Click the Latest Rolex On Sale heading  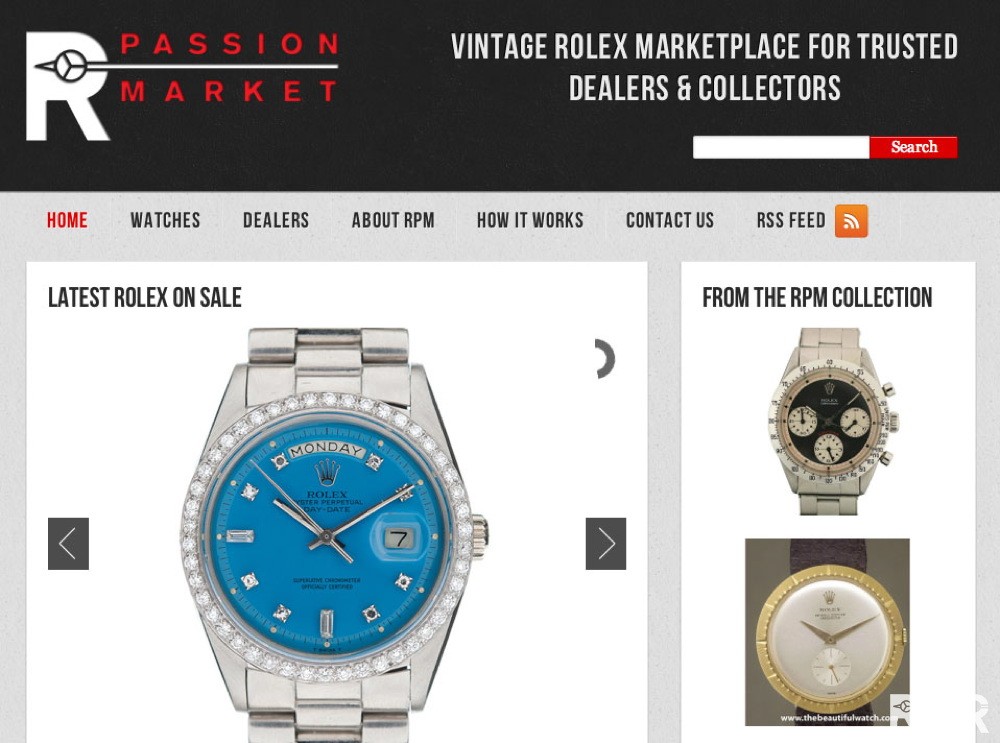(145, 298)
